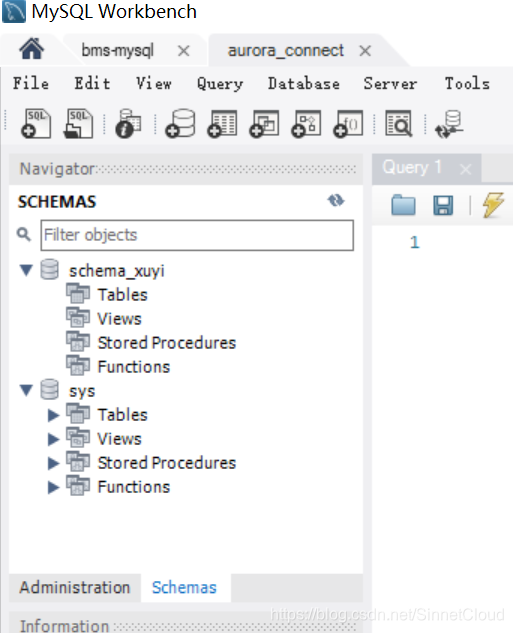Create a new schema
The height and width of the screenshot is (633, 513).
coord(180,124)
